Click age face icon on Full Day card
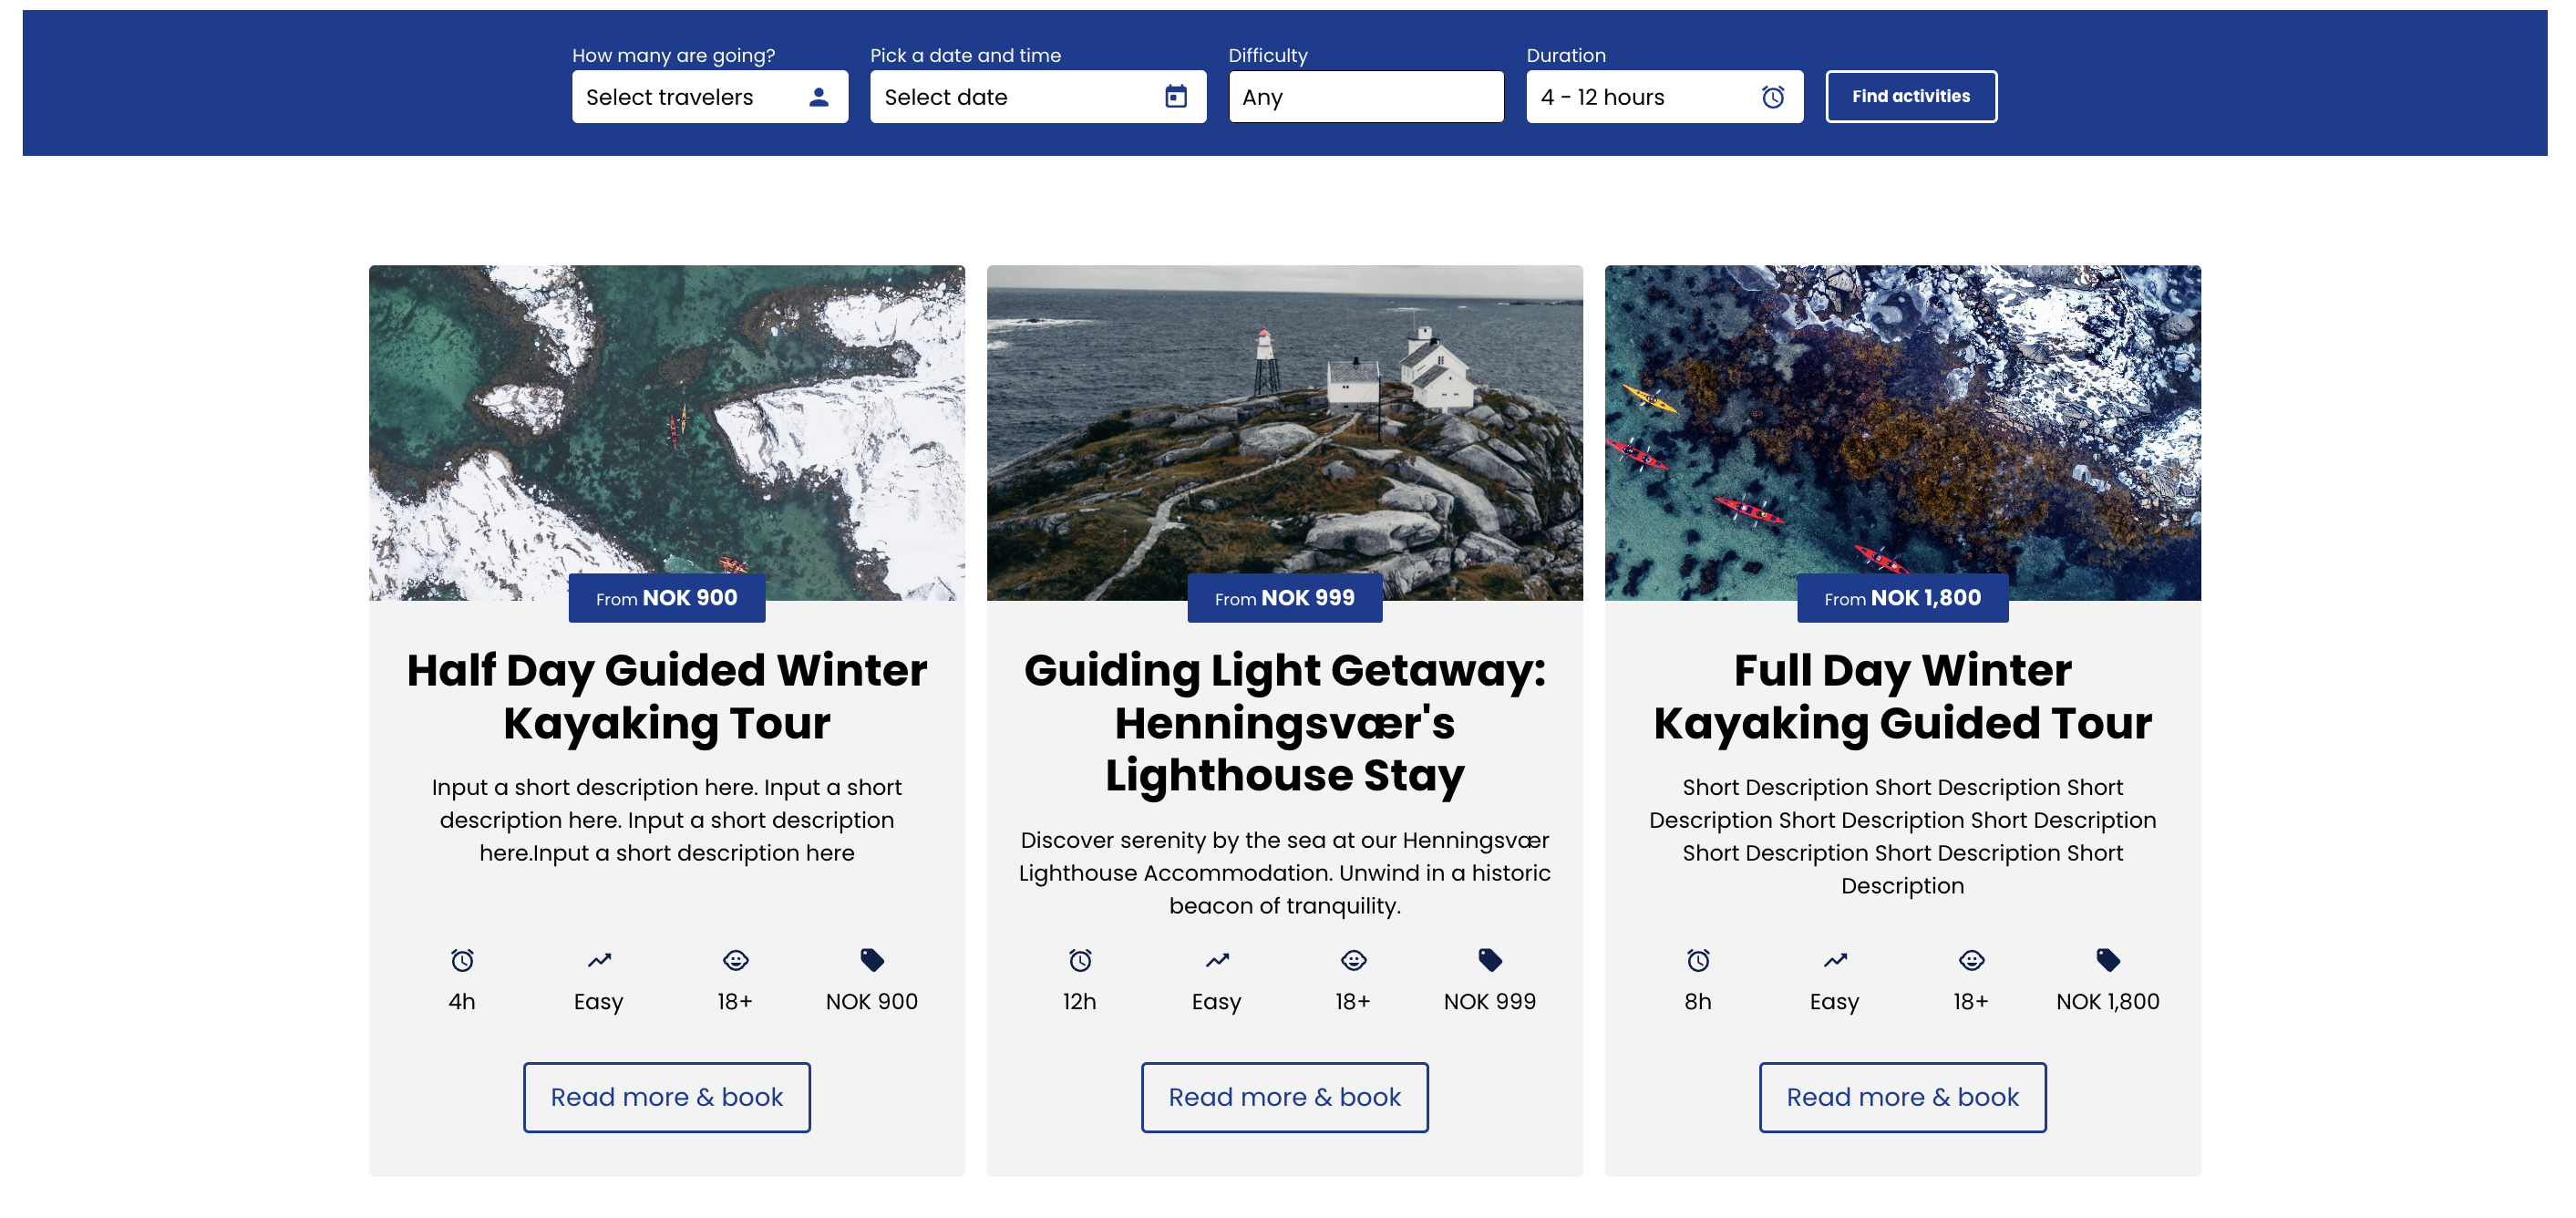Image resolution: width=2576 pixels, height=1218 pixels. [x=1972, y=960]
